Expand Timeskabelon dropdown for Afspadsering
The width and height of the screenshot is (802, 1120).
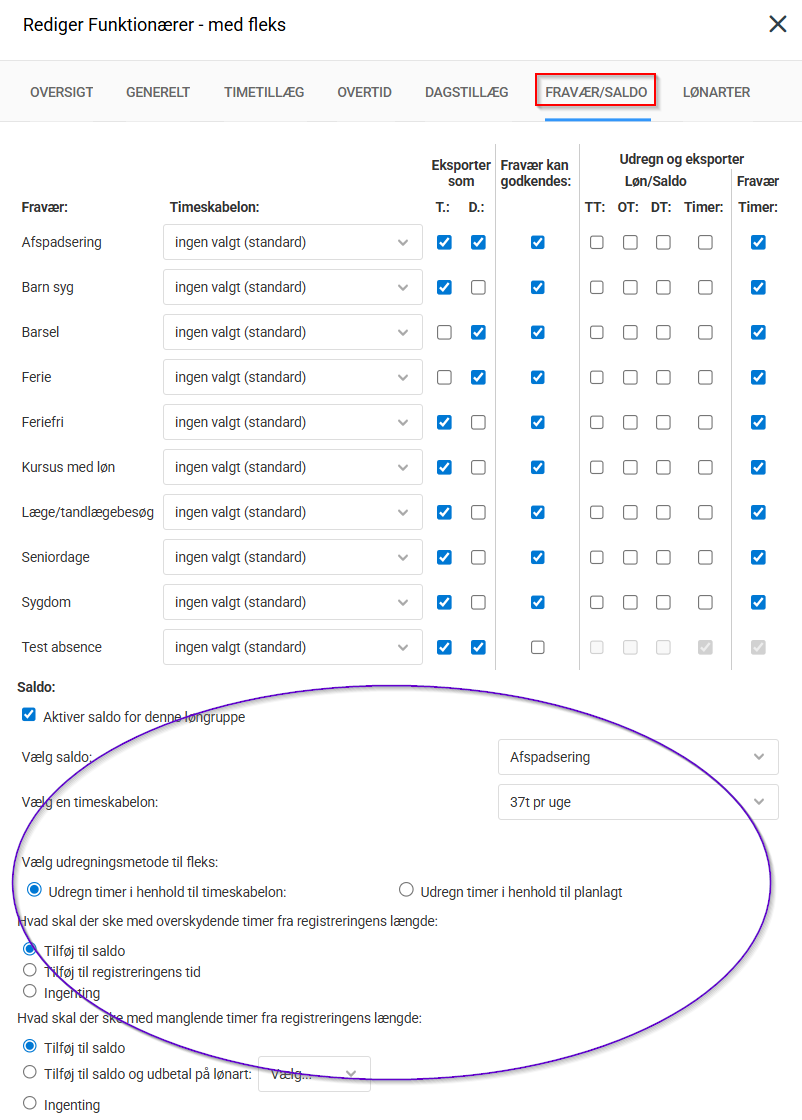[292, 242]
